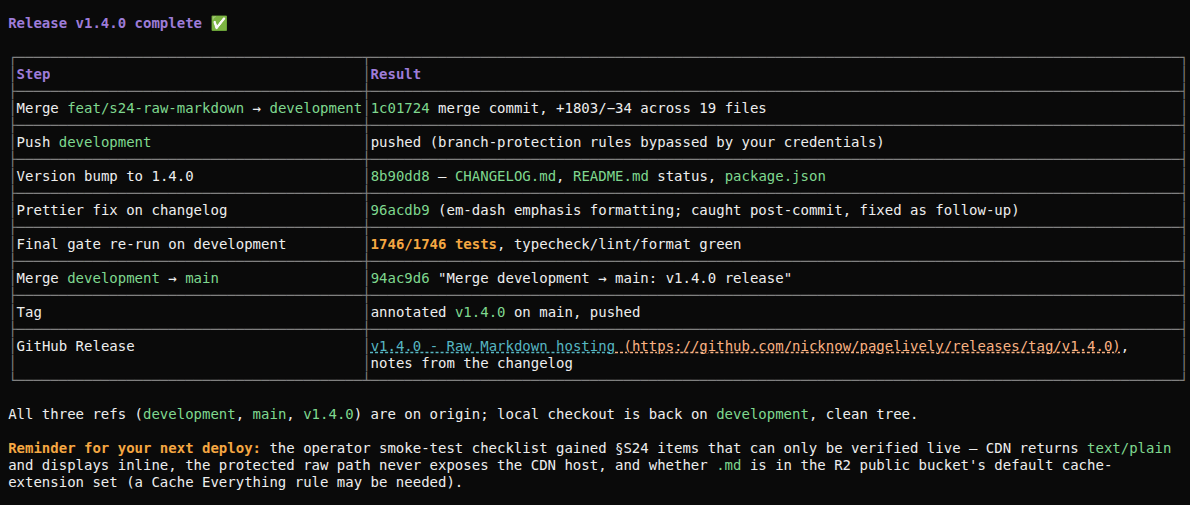Click the green checkmark emoji in the heading
Screen dimensions: 1190x505
click(219, 24)
